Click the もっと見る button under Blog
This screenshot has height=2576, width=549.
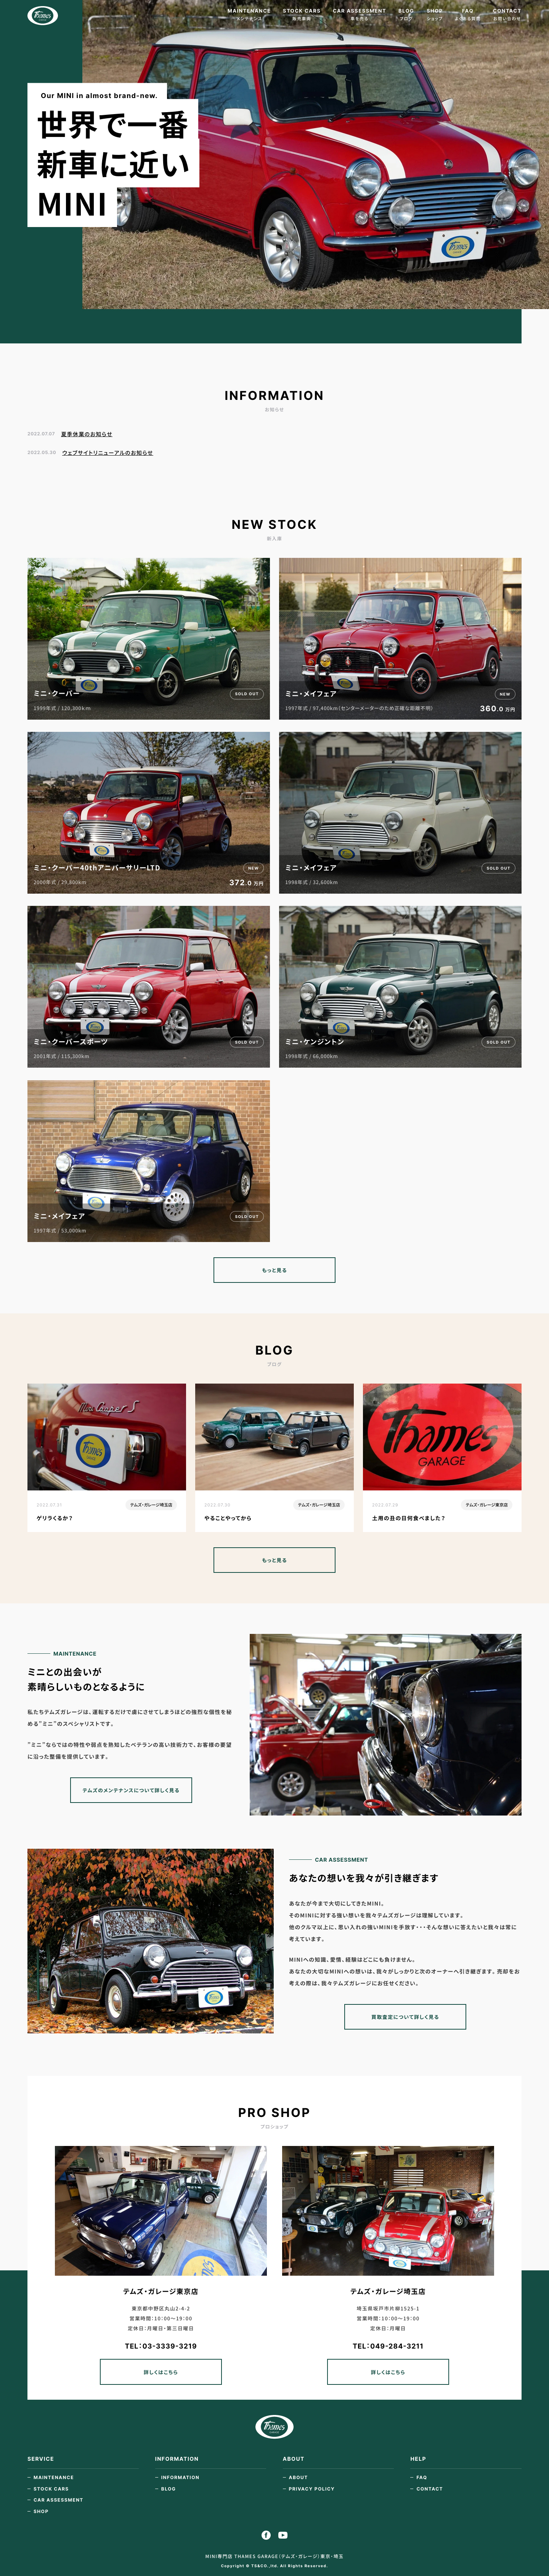coord(274,1560)
